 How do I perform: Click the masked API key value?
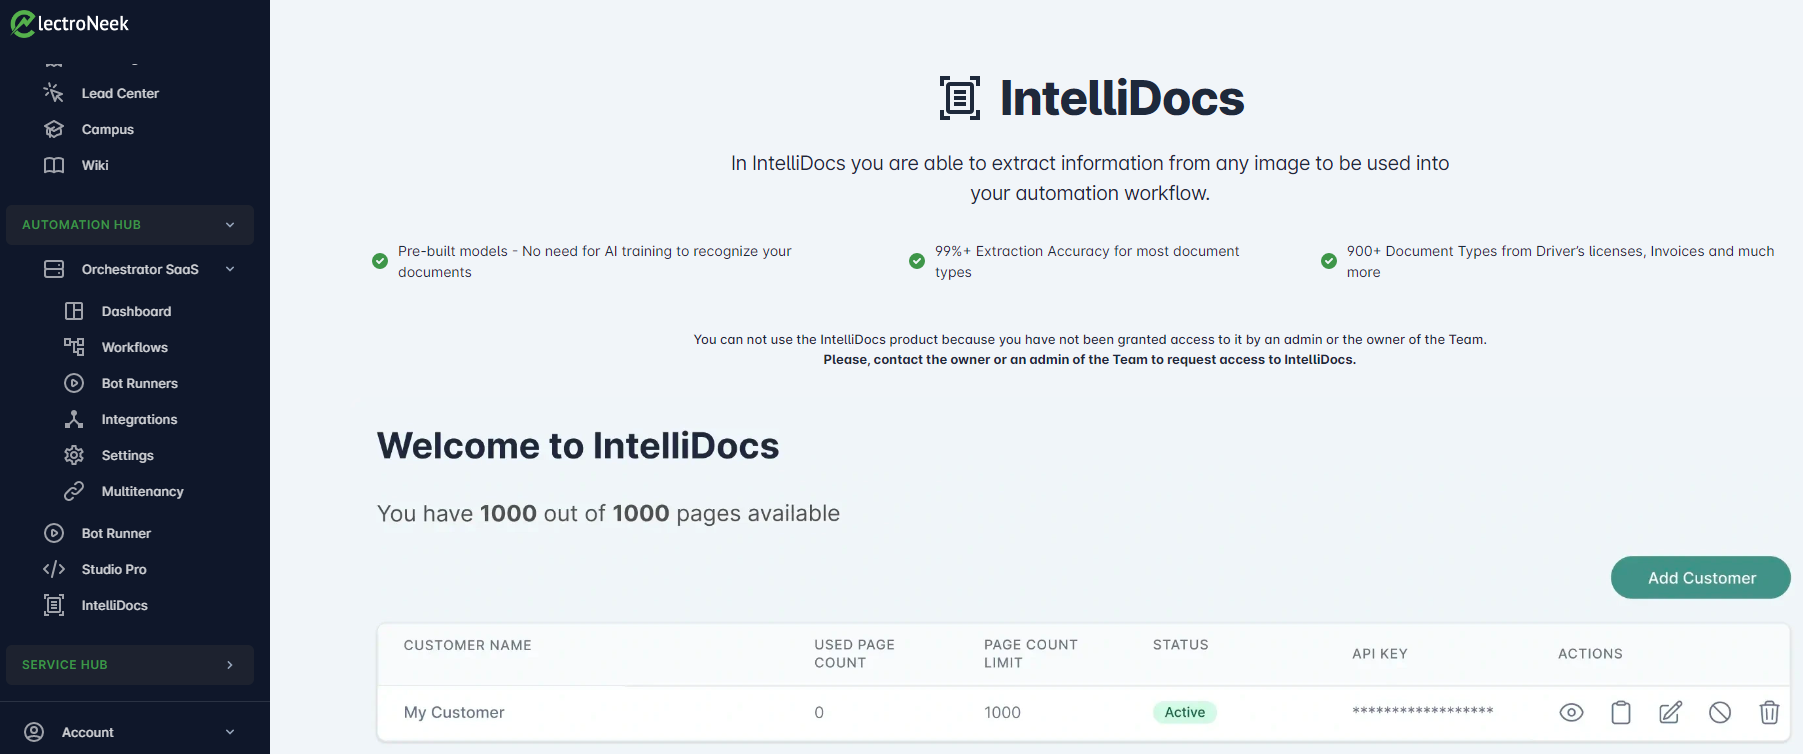click(x=1423, y=711)
